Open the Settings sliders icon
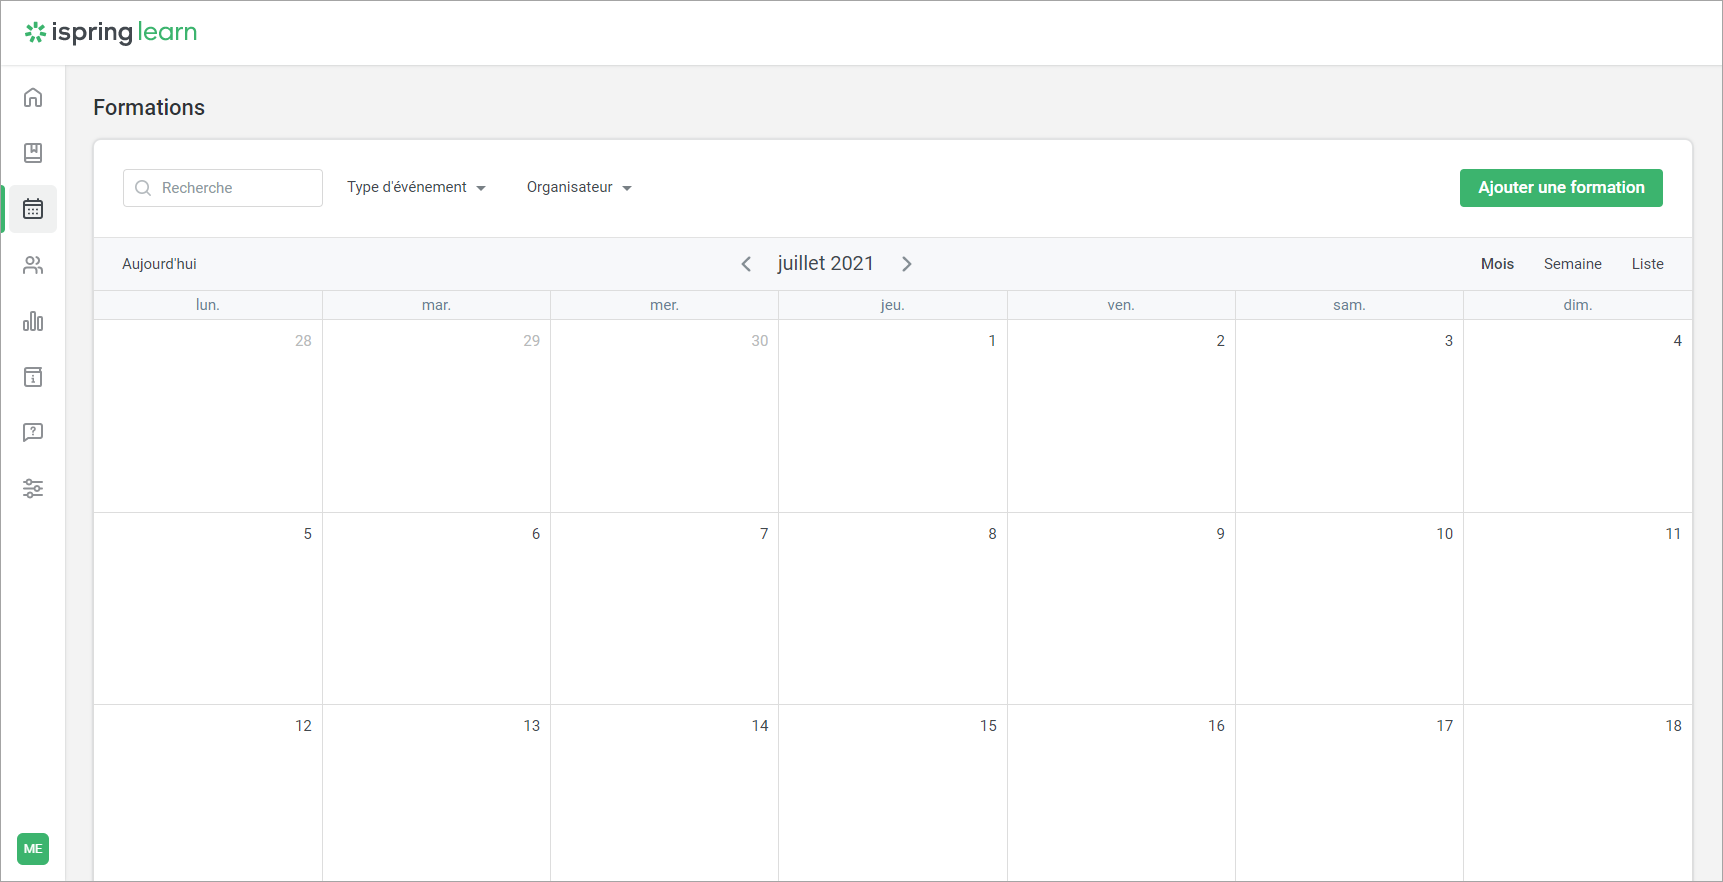Image resolution: width=1723 pixels, height=882 pixels. pos(33,488)
